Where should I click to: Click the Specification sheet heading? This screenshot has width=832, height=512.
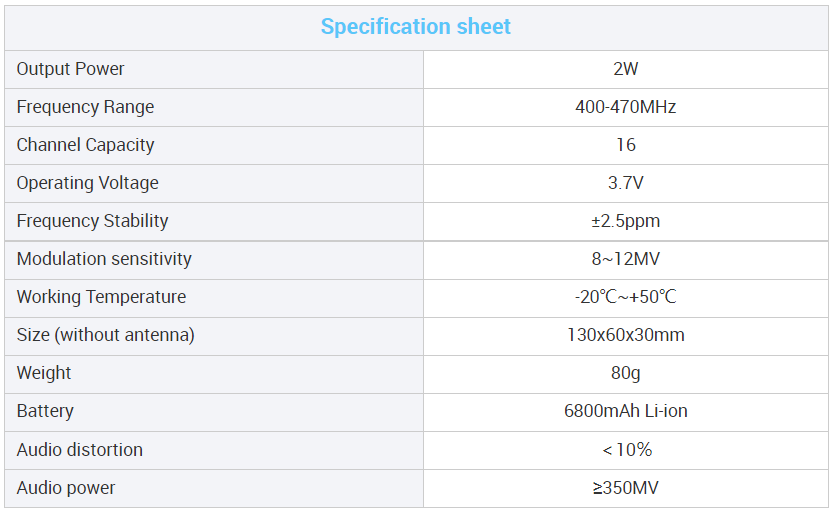coord(415,27)
